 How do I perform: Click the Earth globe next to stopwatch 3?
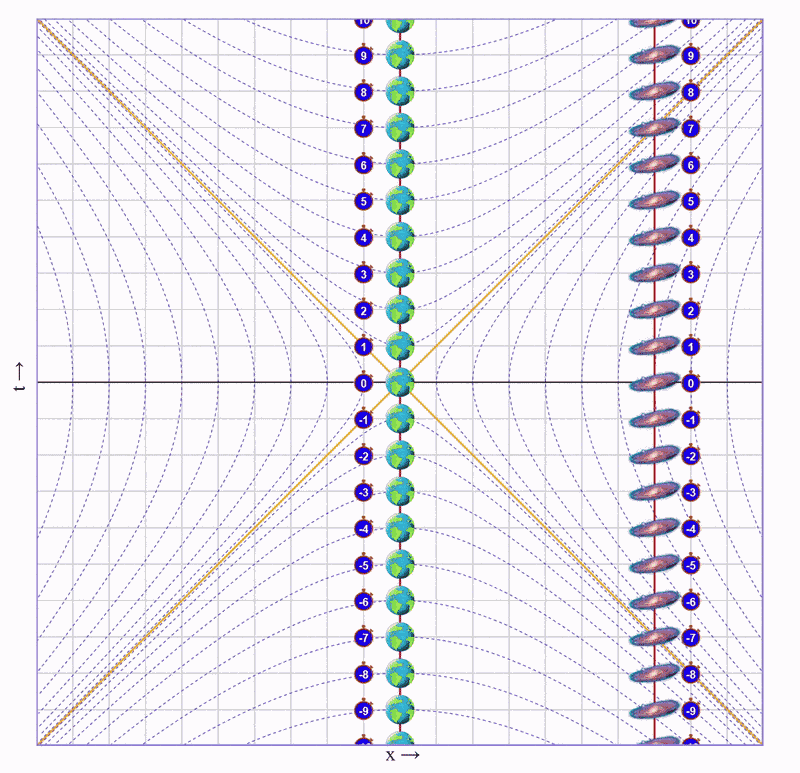400,273
